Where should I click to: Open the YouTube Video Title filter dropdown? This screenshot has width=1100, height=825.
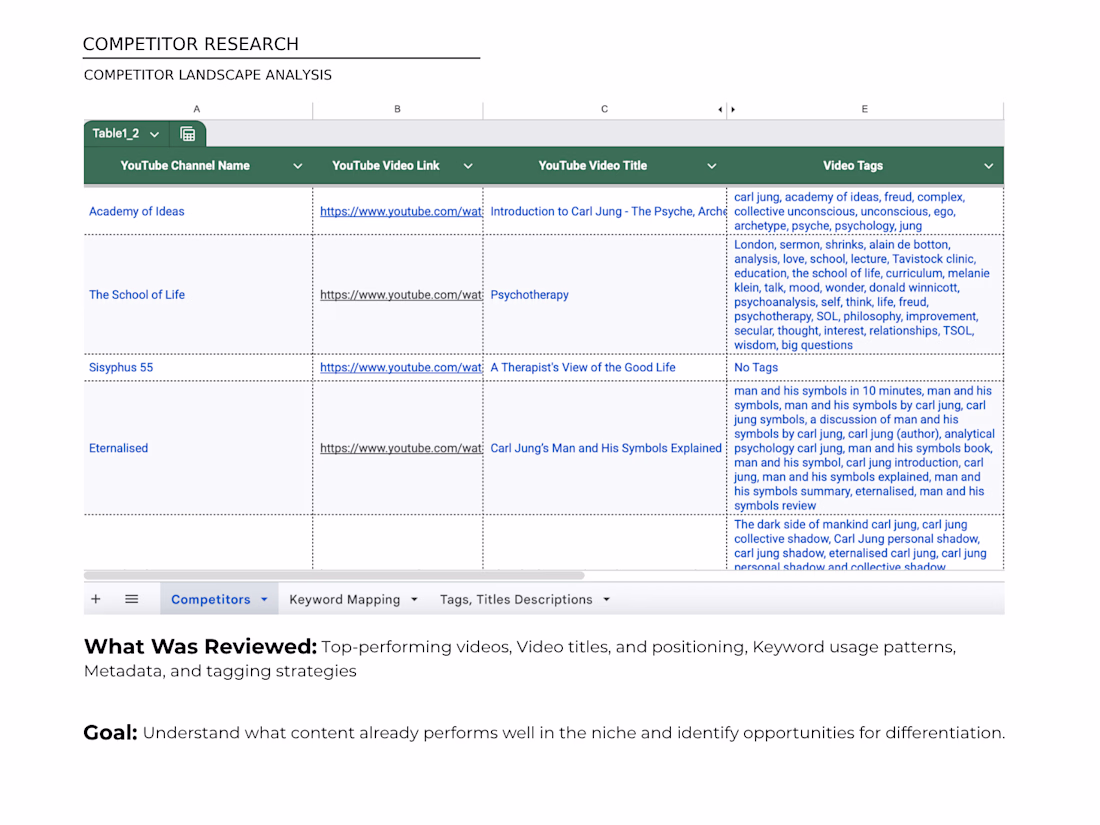coord(711,166)
